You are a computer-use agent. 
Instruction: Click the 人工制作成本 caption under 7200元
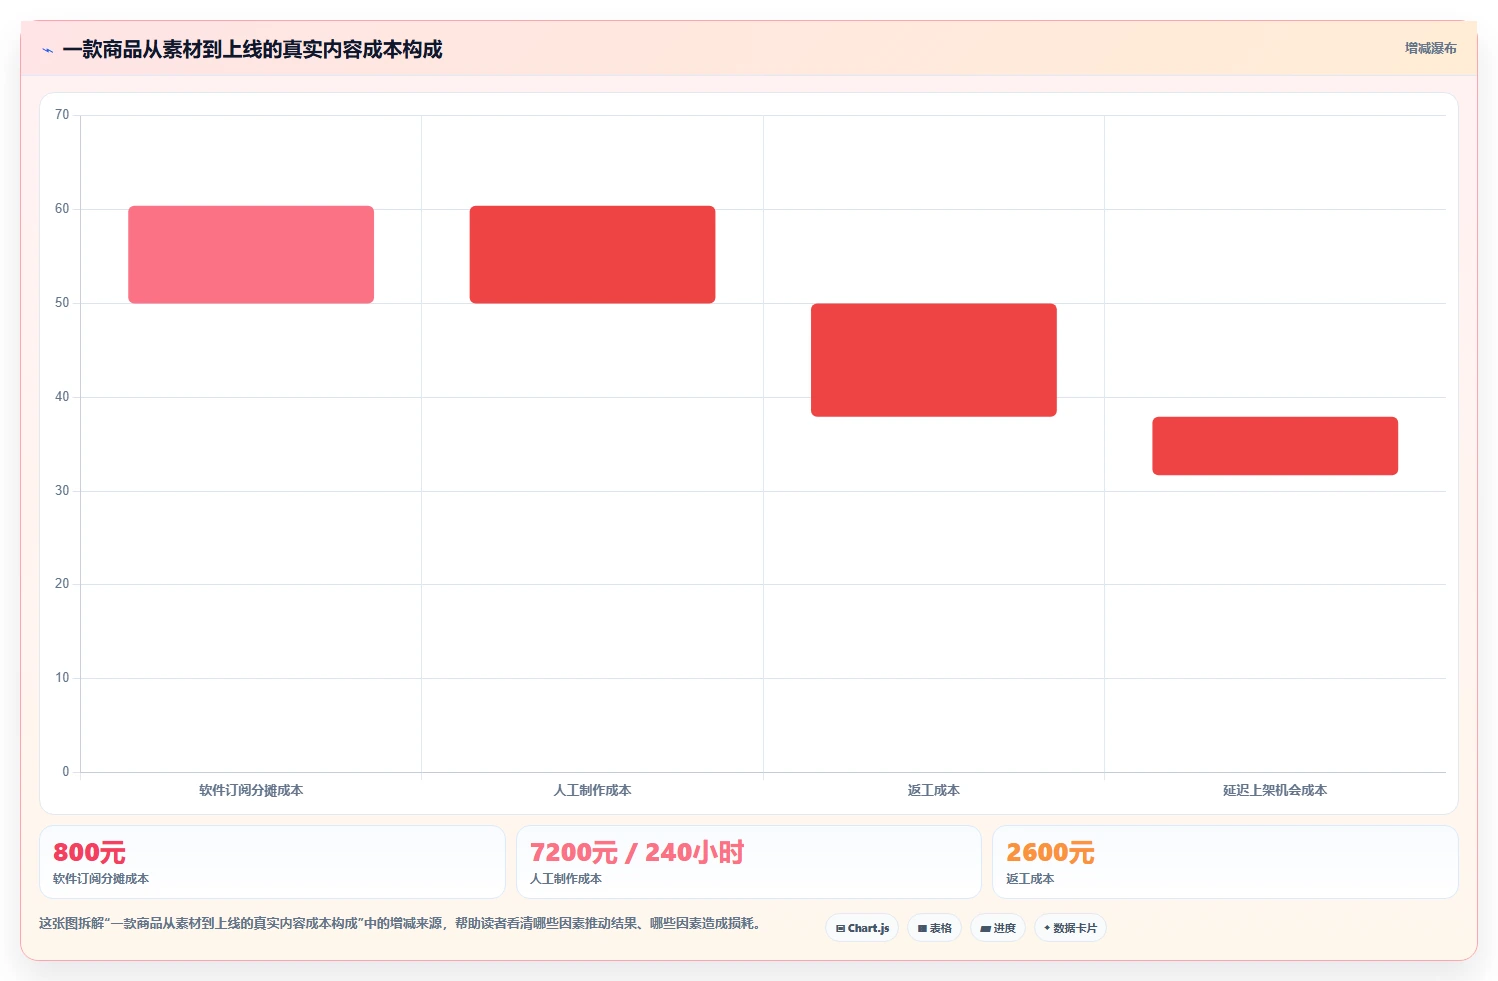(x=566, y=879)
